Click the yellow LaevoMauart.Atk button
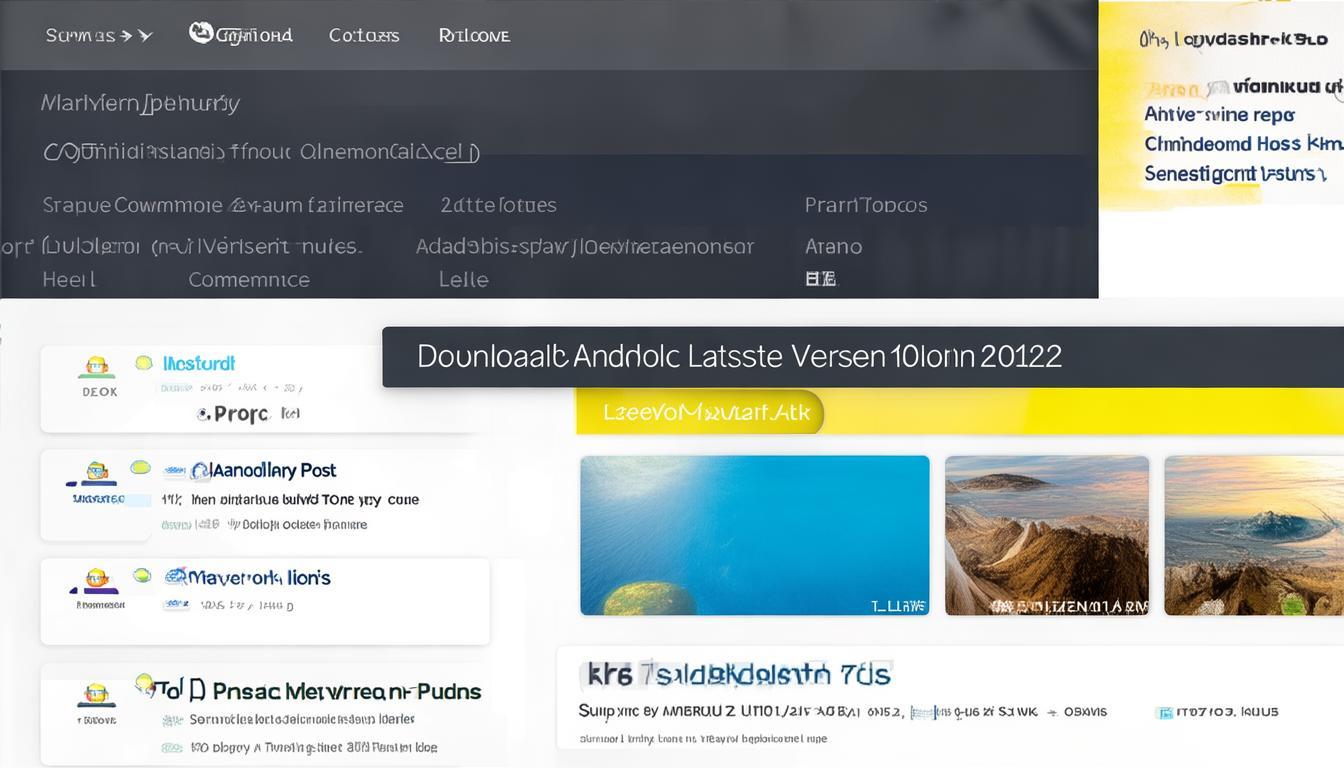Screen dimensions: 1344x768 point(699,412)
